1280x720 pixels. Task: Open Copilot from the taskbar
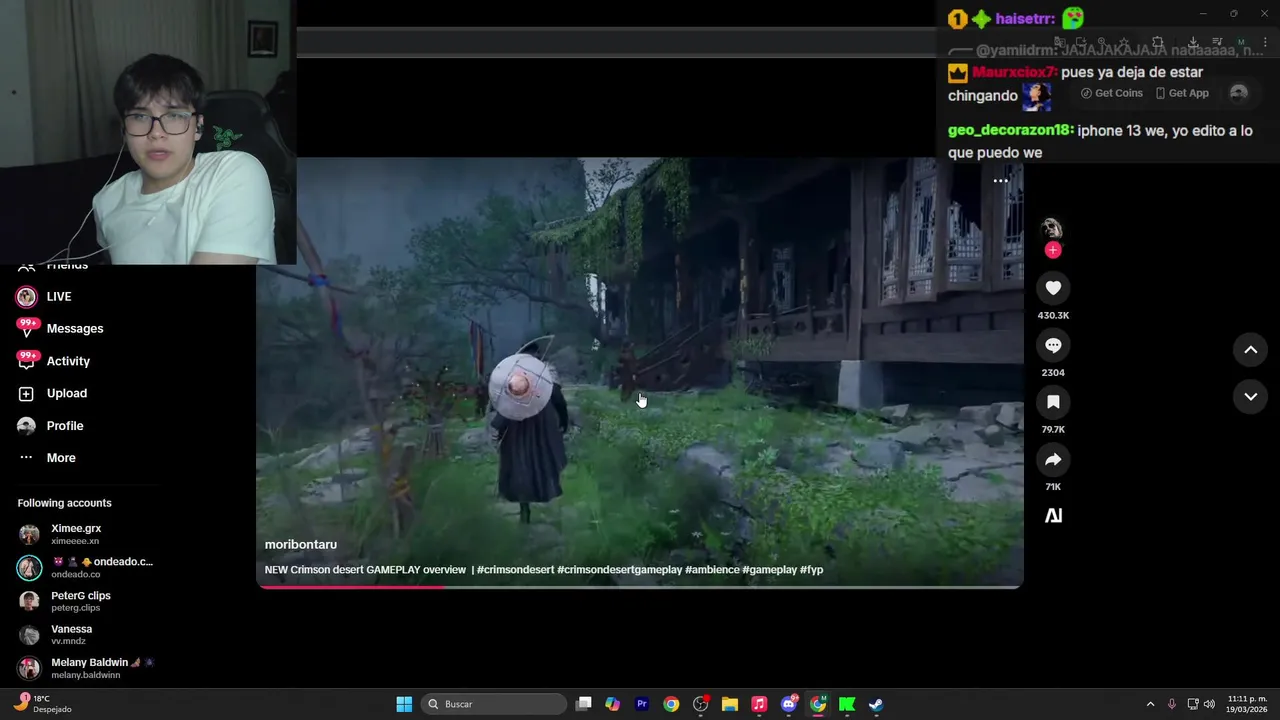point(613,704)
